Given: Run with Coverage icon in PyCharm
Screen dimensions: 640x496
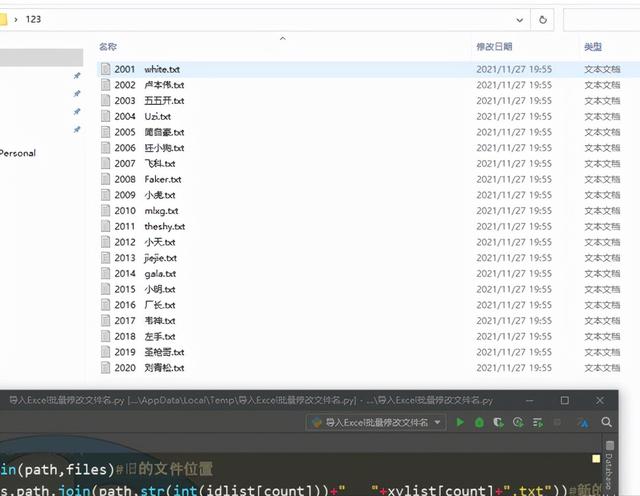Looking at the screenshot, I should [498, 422].
